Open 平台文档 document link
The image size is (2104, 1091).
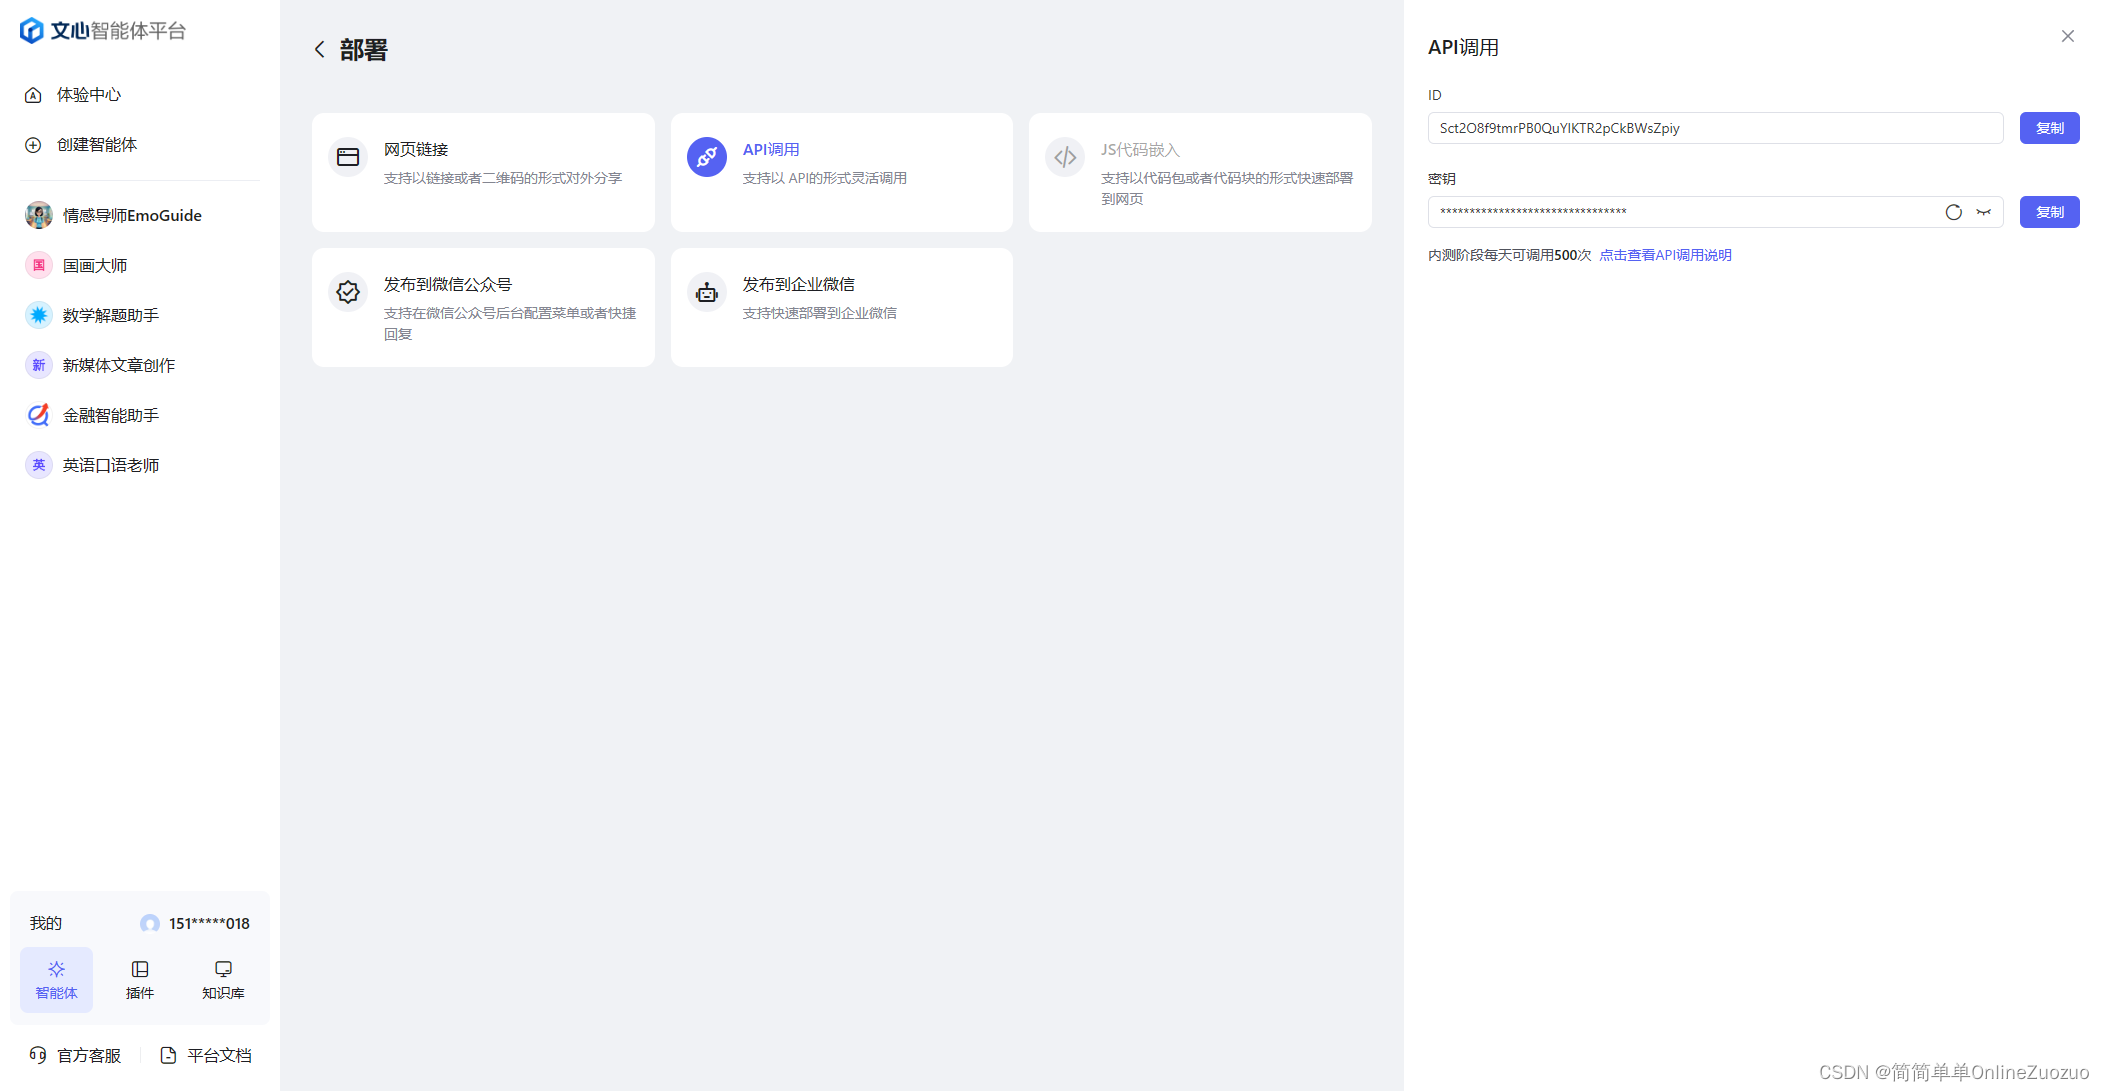(x=206, y=1055)
